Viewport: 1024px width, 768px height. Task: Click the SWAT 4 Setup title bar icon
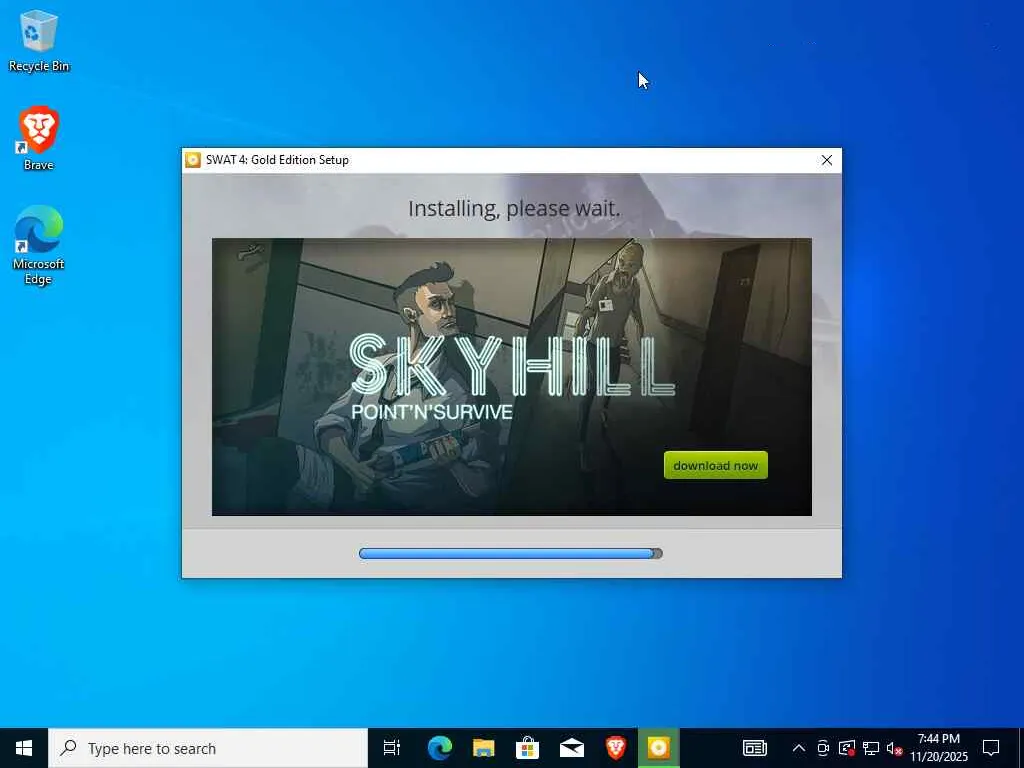(x=193, y=160)
